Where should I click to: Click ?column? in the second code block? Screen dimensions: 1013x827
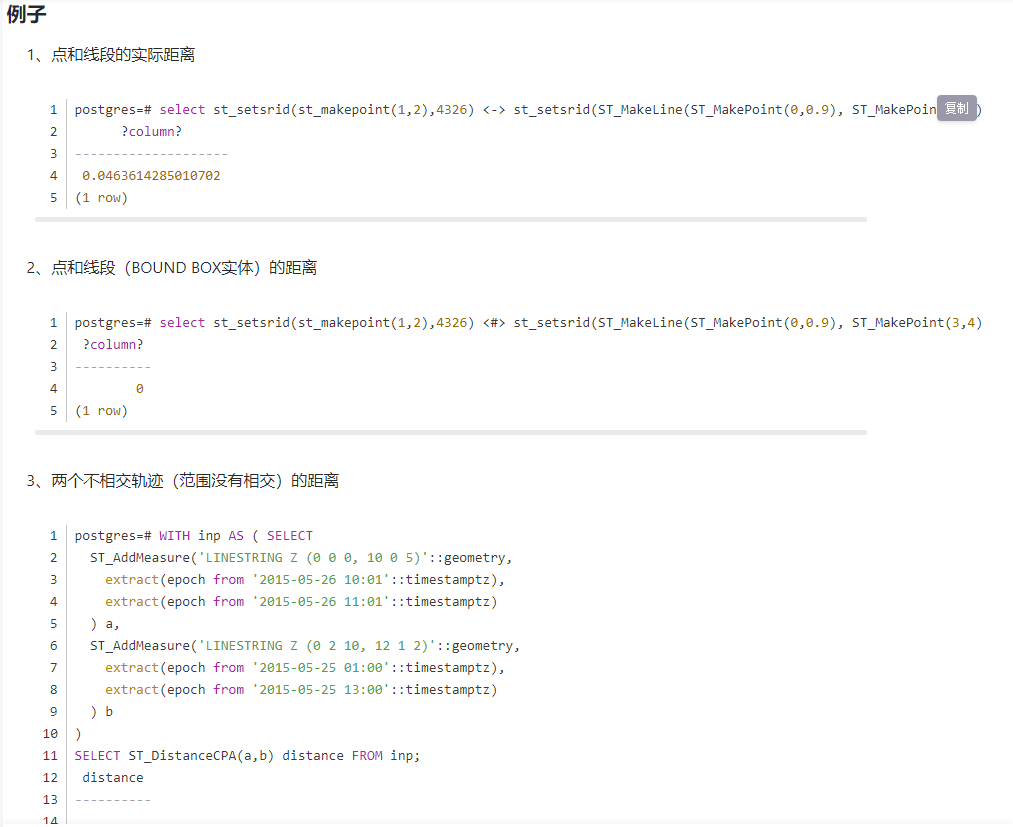point(113,345)
